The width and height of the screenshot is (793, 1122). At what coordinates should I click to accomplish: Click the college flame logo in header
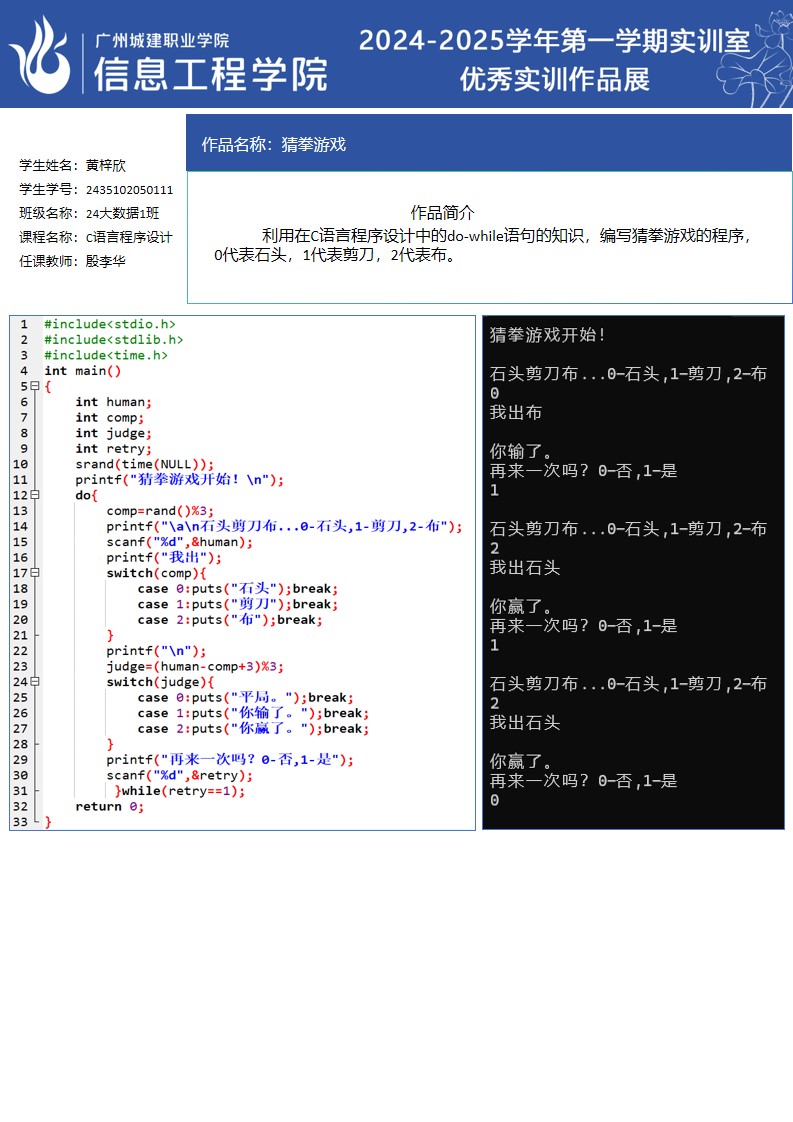pyautogui.click(x=41, y=54)
